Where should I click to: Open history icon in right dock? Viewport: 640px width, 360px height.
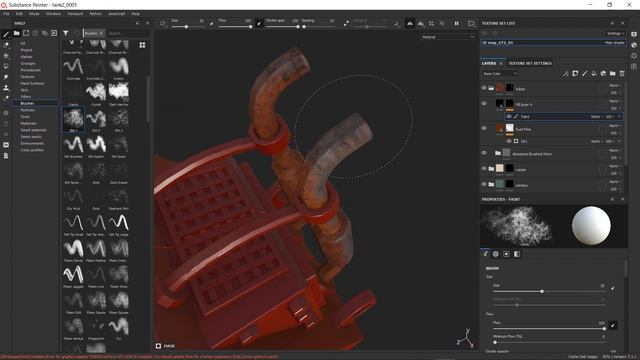click(634, 56)
